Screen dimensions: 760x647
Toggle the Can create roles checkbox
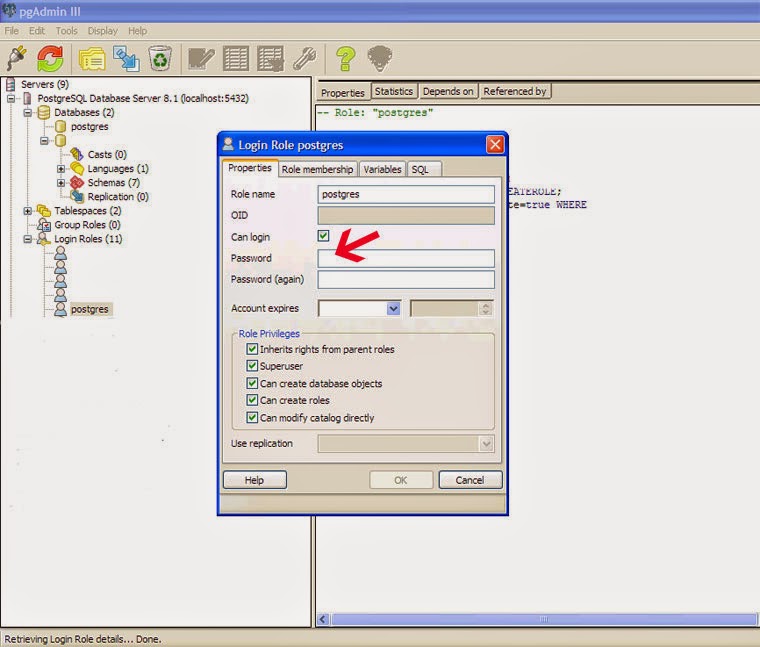click(x=252, y=400)
